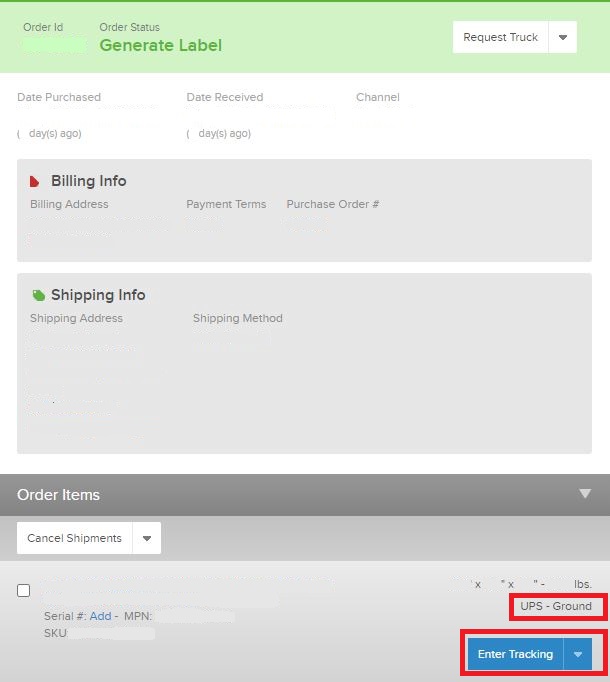The width and height of the screenshot is (610, 682).
Task: Click the Purchase Order # label
Action: (333, 204)
